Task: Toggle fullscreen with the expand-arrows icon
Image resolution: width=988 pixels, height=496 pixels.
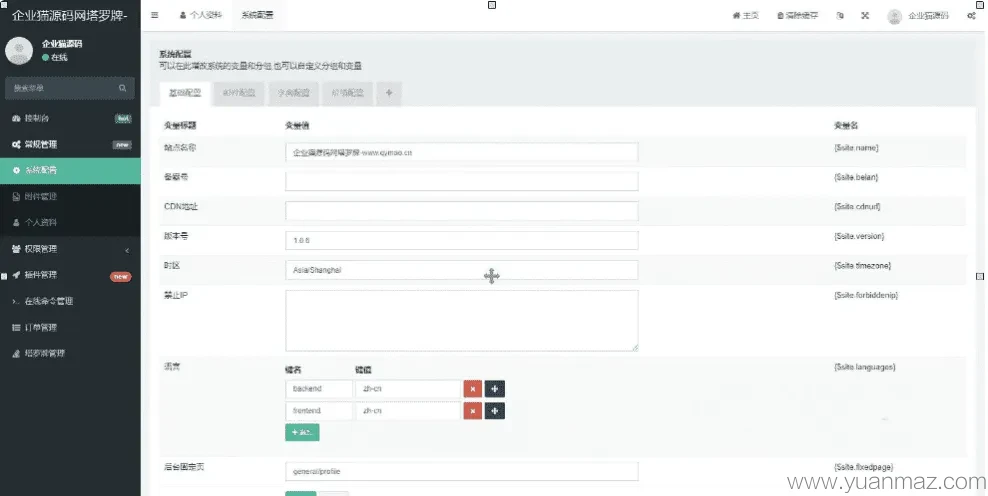Action: pyautogui.click(x=865, y=16)
